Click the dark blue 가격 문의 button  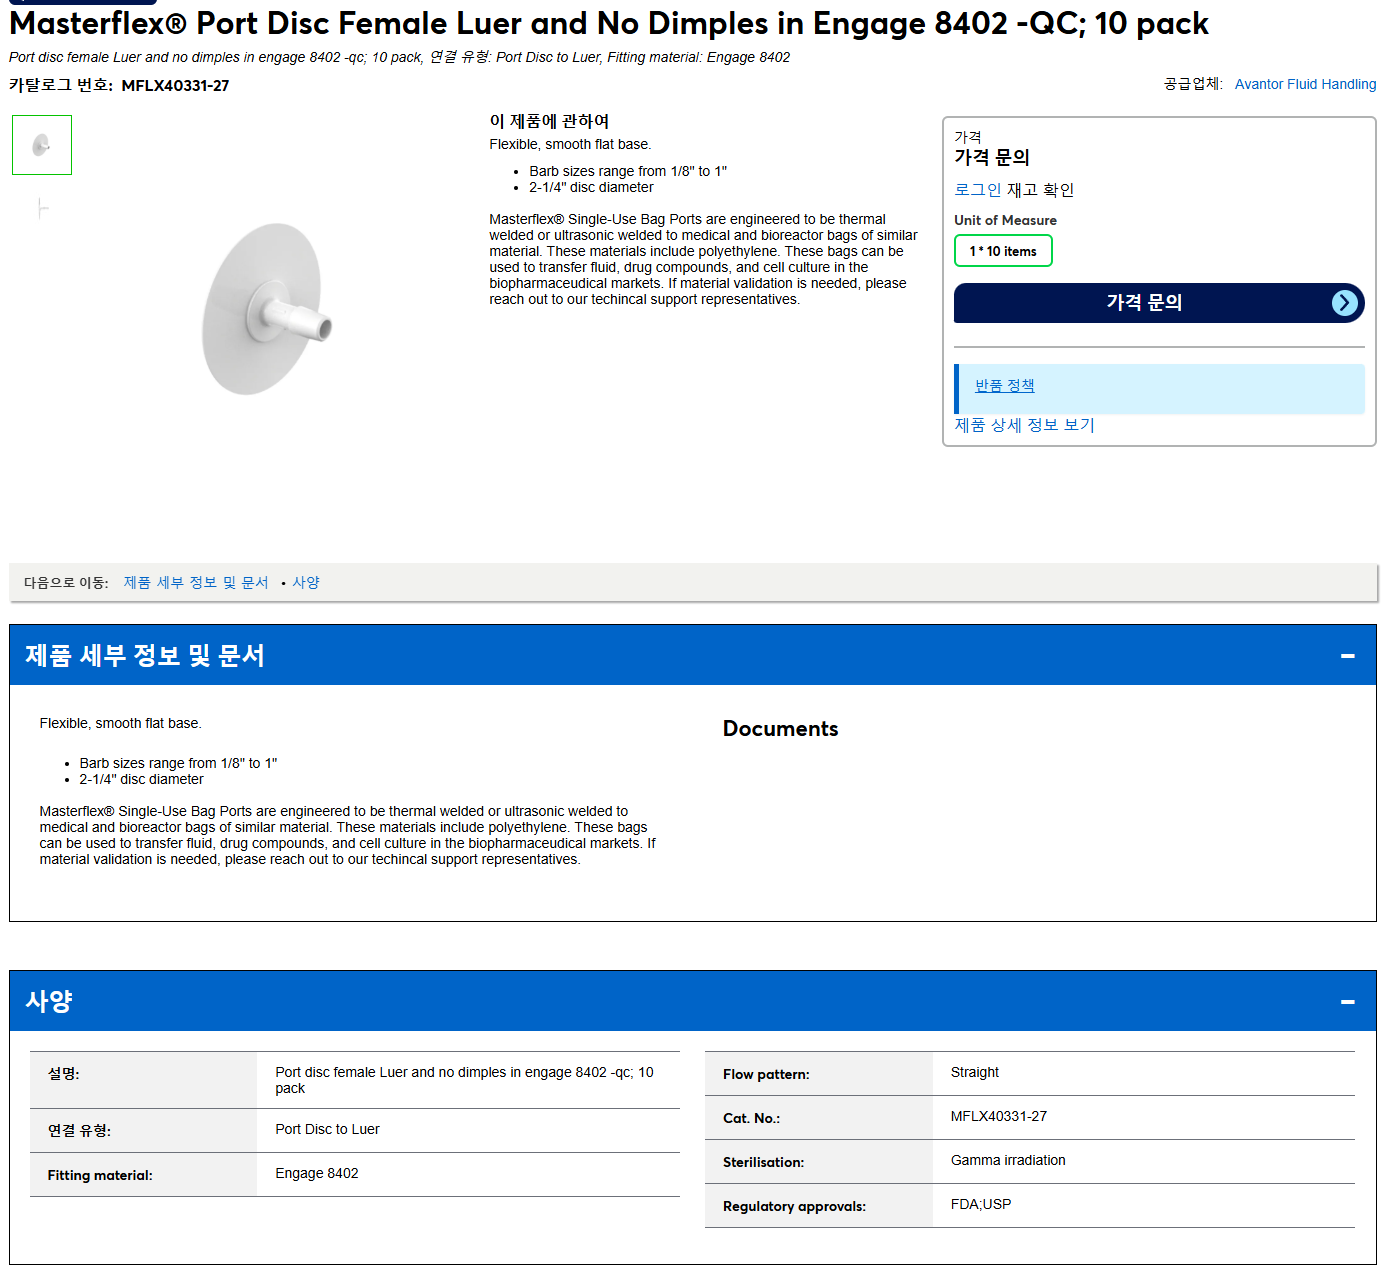pos(1159,303)
